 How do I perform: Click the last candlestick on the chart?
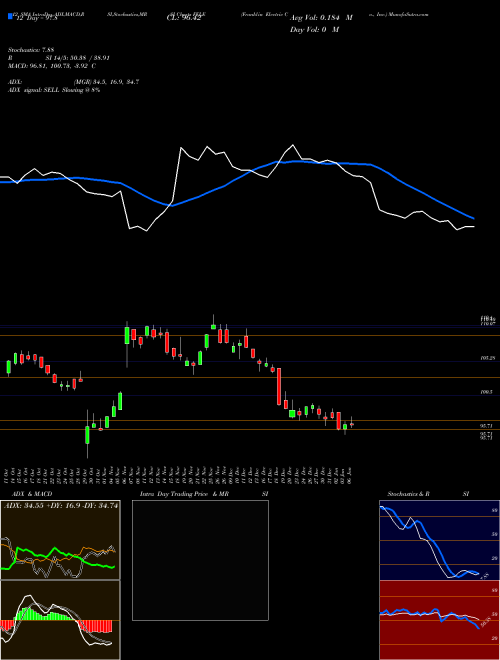[352, 424]
